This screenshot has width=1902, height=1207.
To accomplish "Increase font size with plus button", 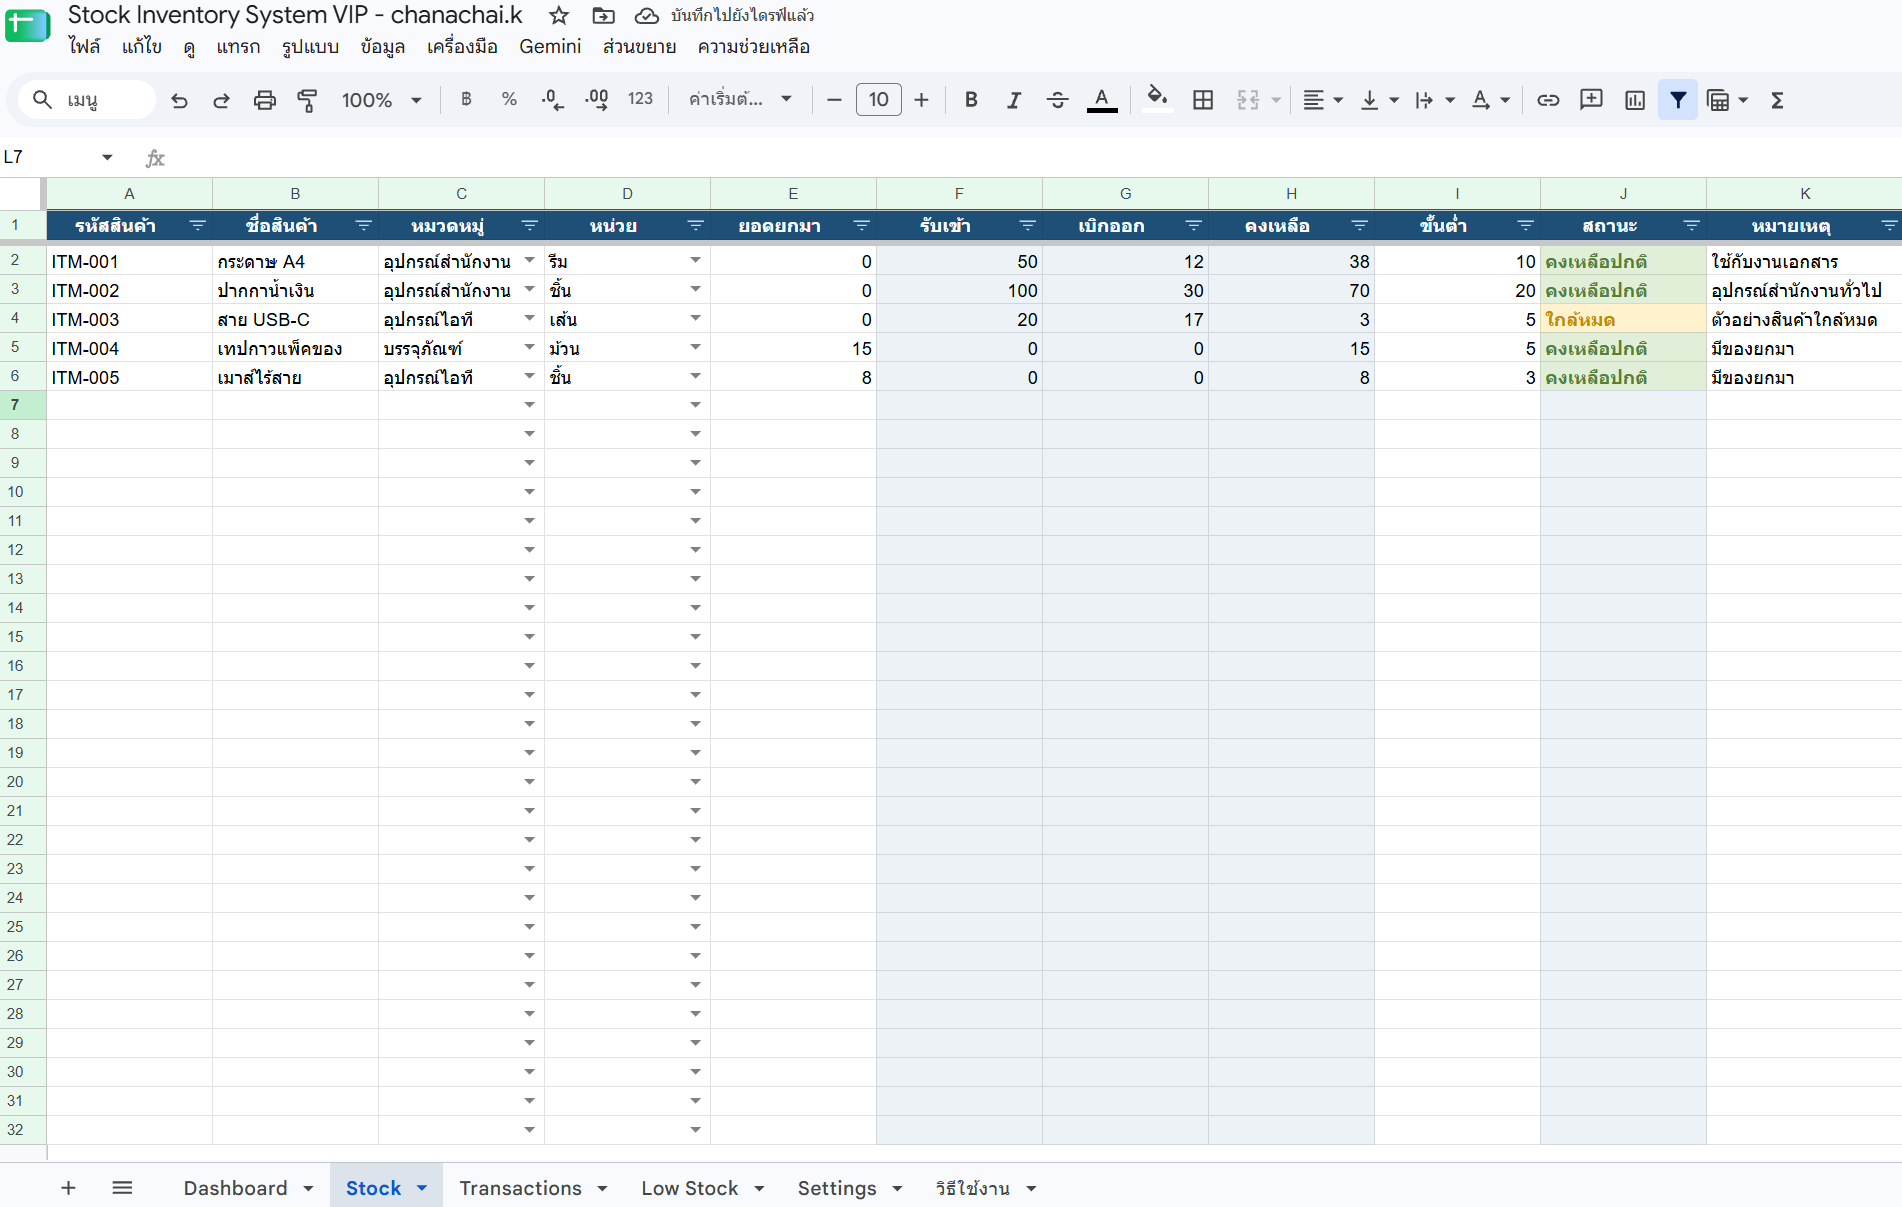I will click(x=921, y=100).
